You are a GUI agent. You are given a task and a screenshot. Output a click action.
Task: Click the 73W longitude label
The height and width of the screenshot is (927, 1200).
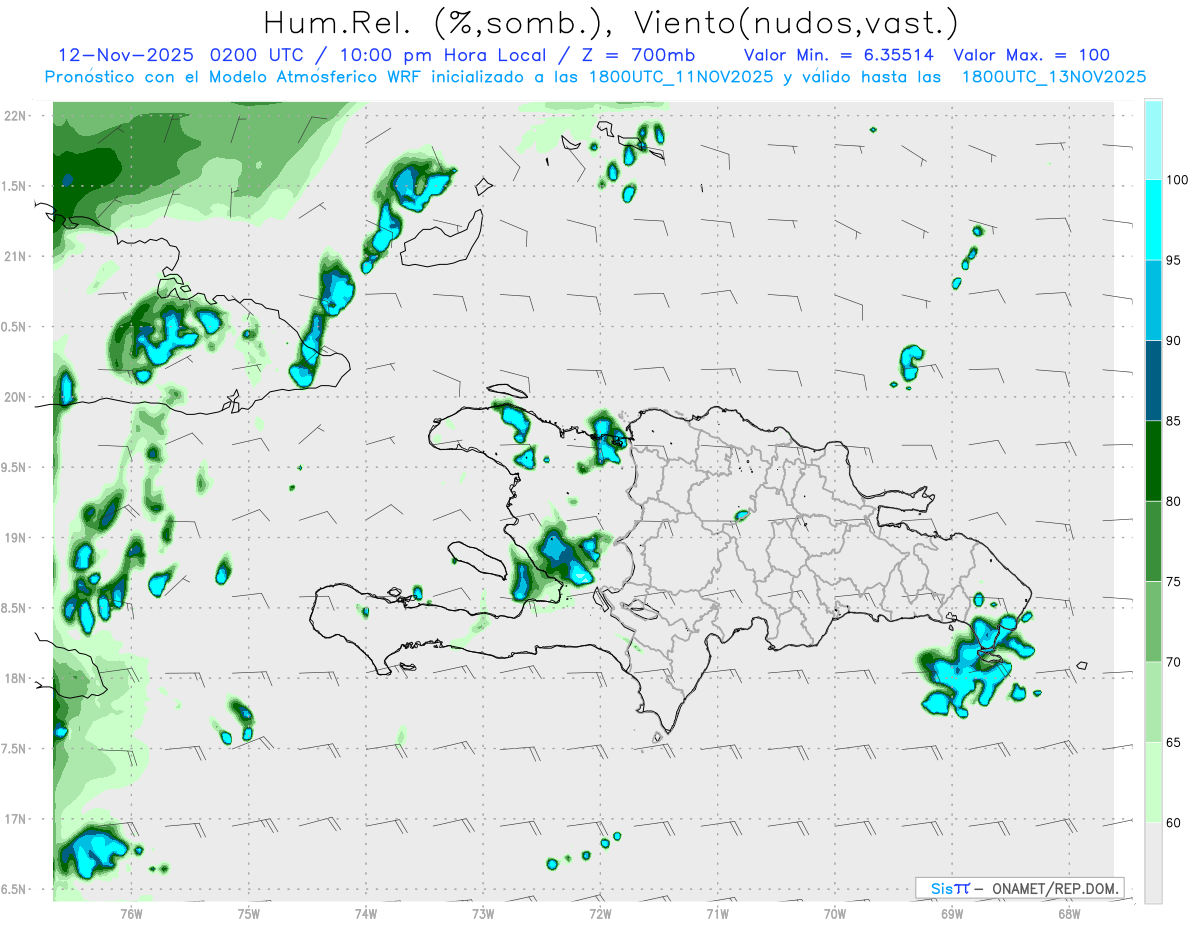pyautogui.click(x=483, y=913)
